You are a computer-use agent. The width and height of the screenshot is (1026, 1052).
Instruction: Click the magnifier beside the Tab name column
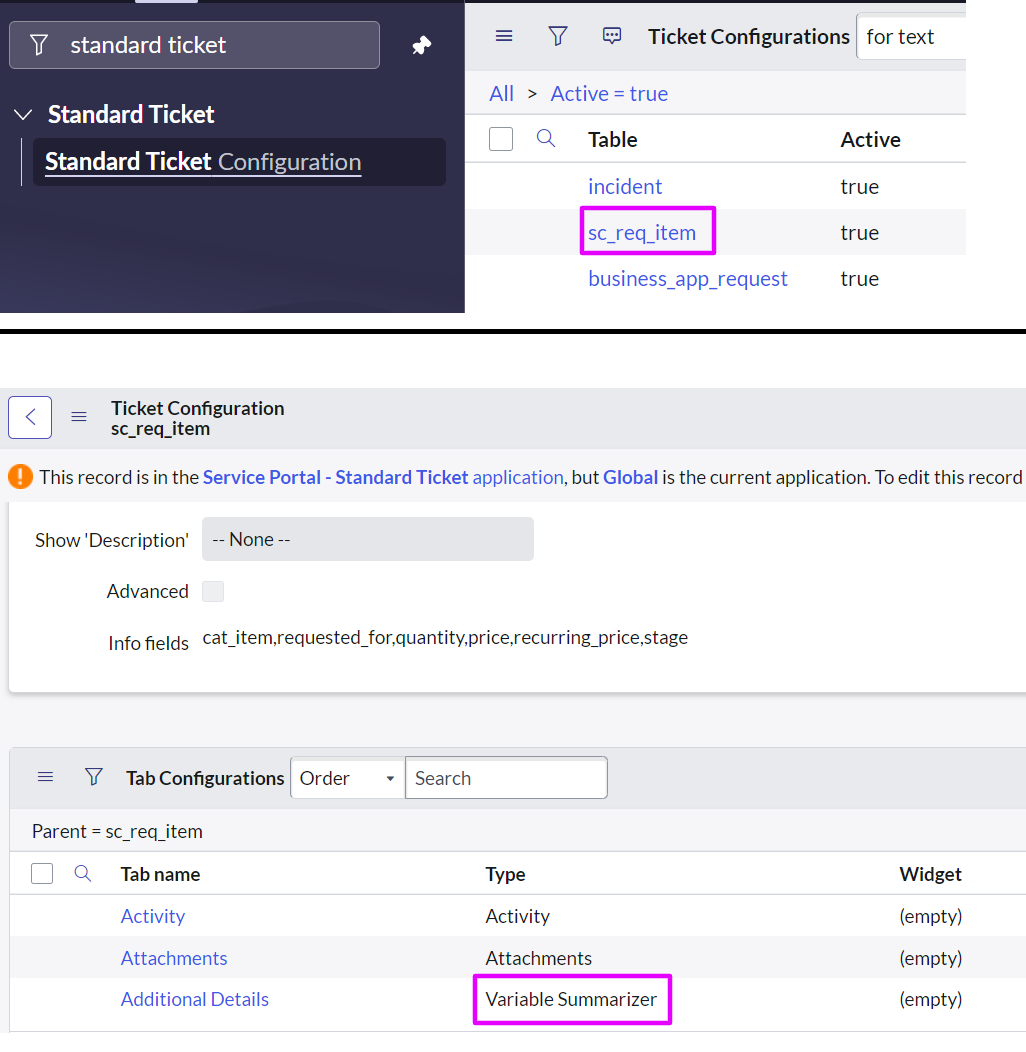coord(83,874)
